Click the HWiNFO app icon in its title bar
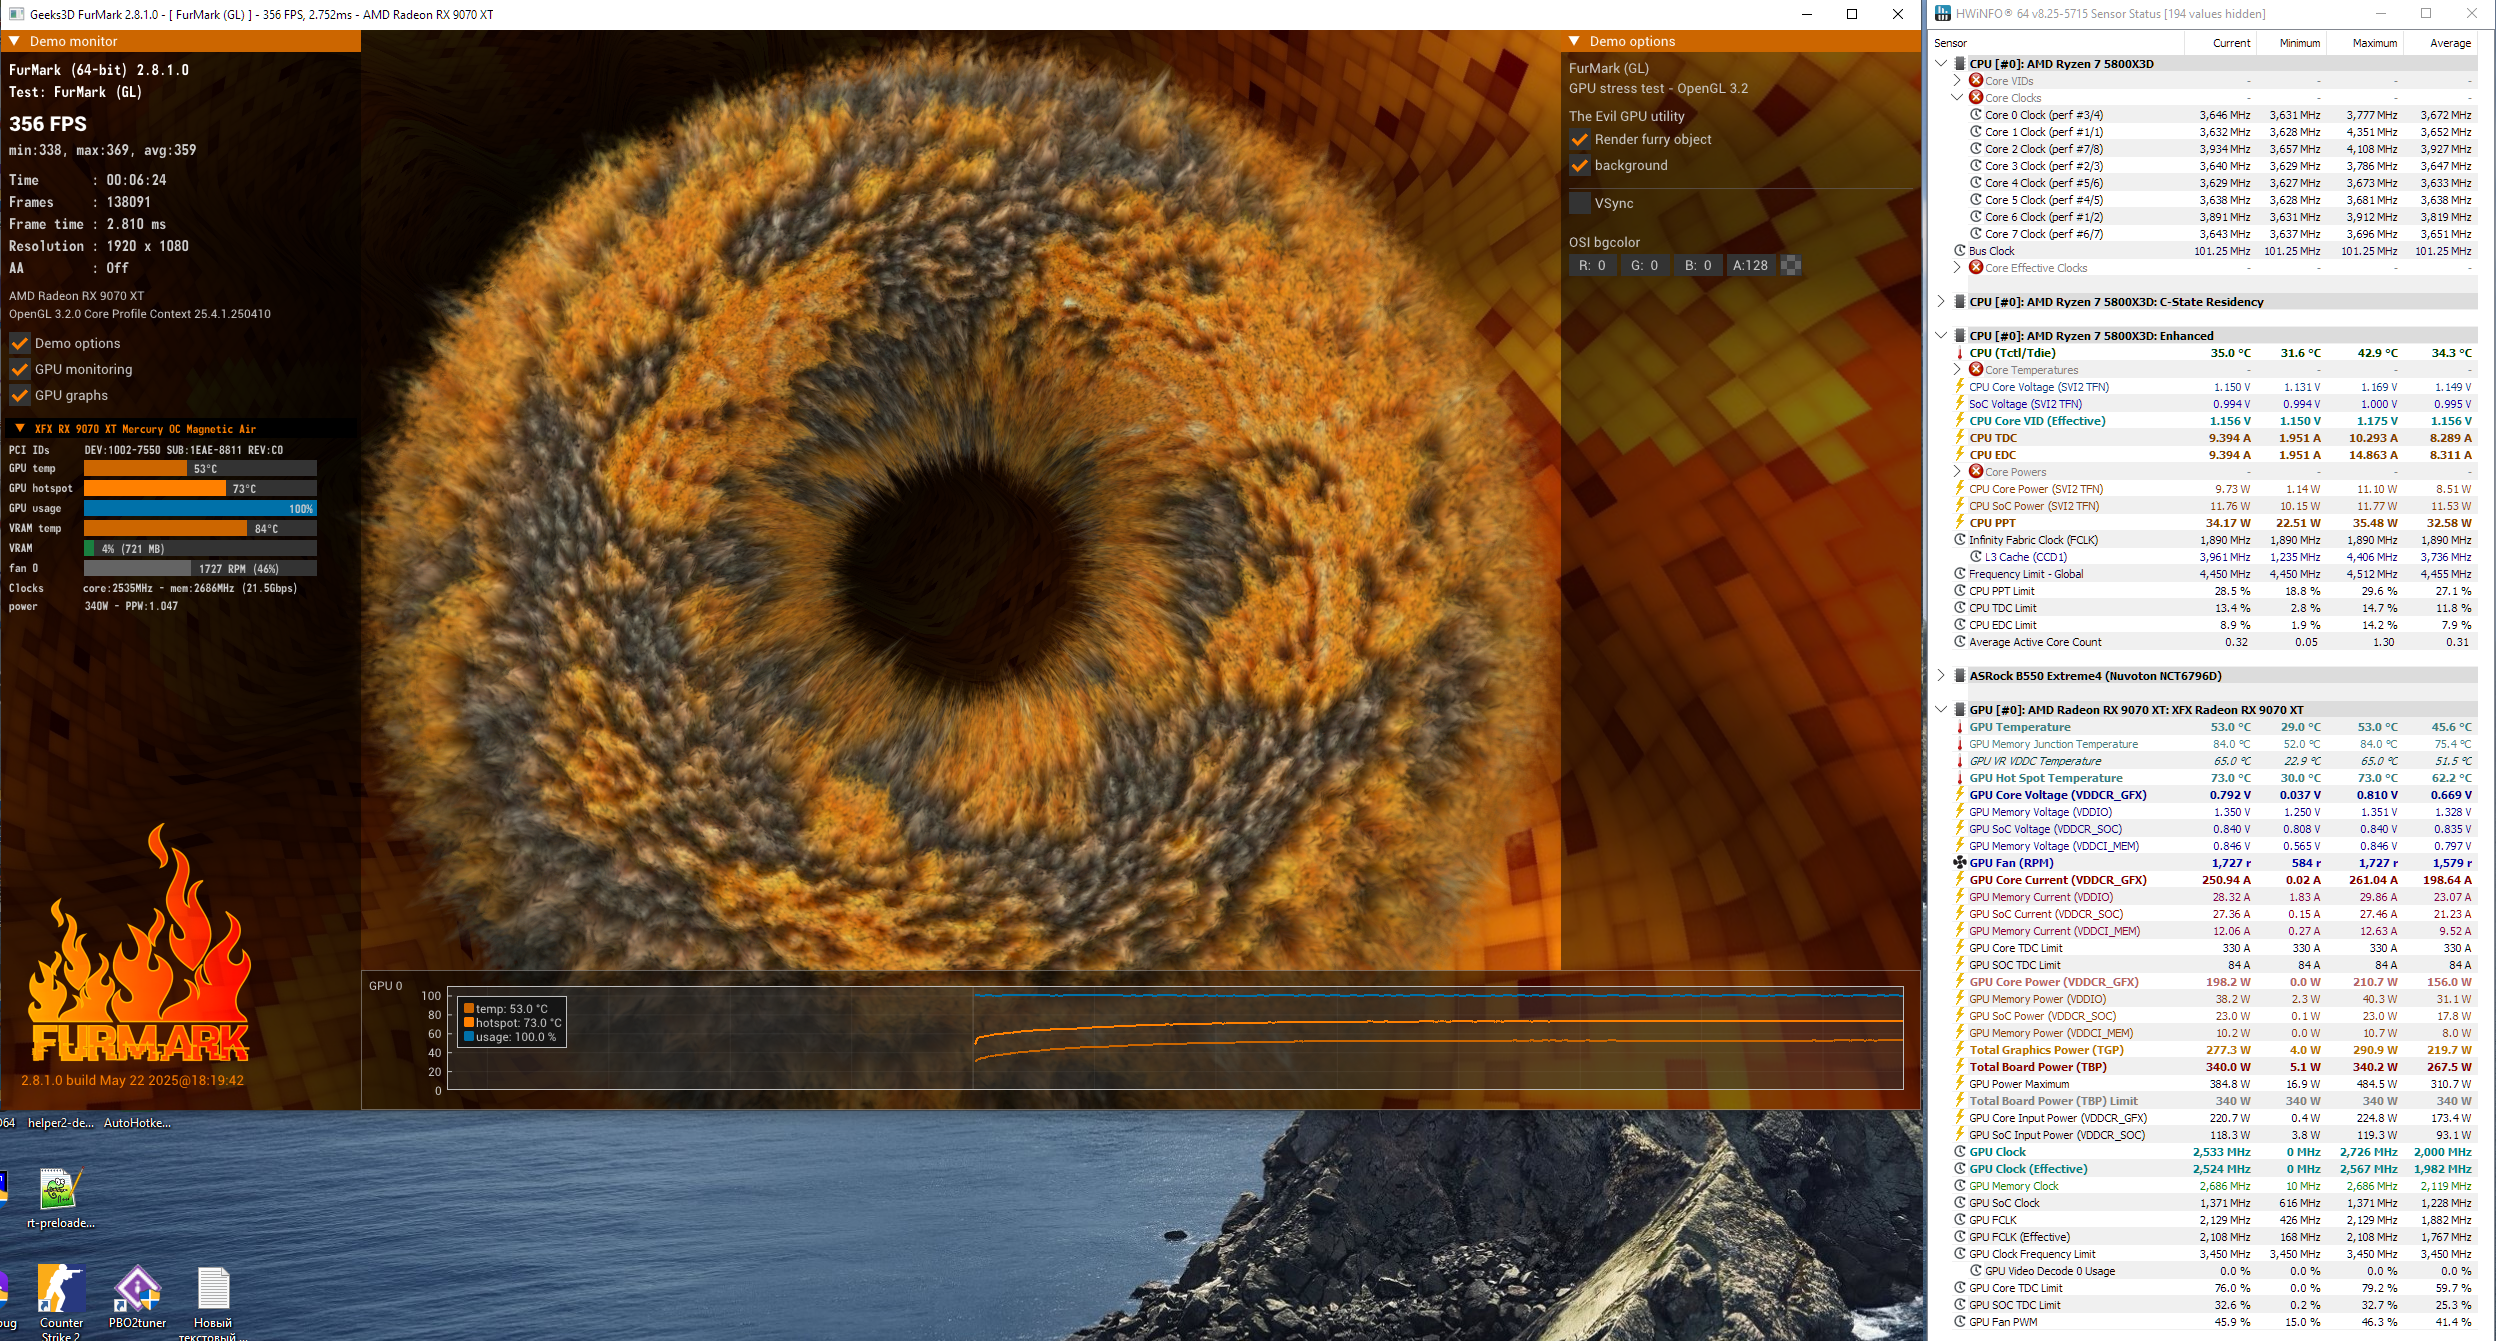This screenshot has height=1341, width=2496. [1942, 14]
